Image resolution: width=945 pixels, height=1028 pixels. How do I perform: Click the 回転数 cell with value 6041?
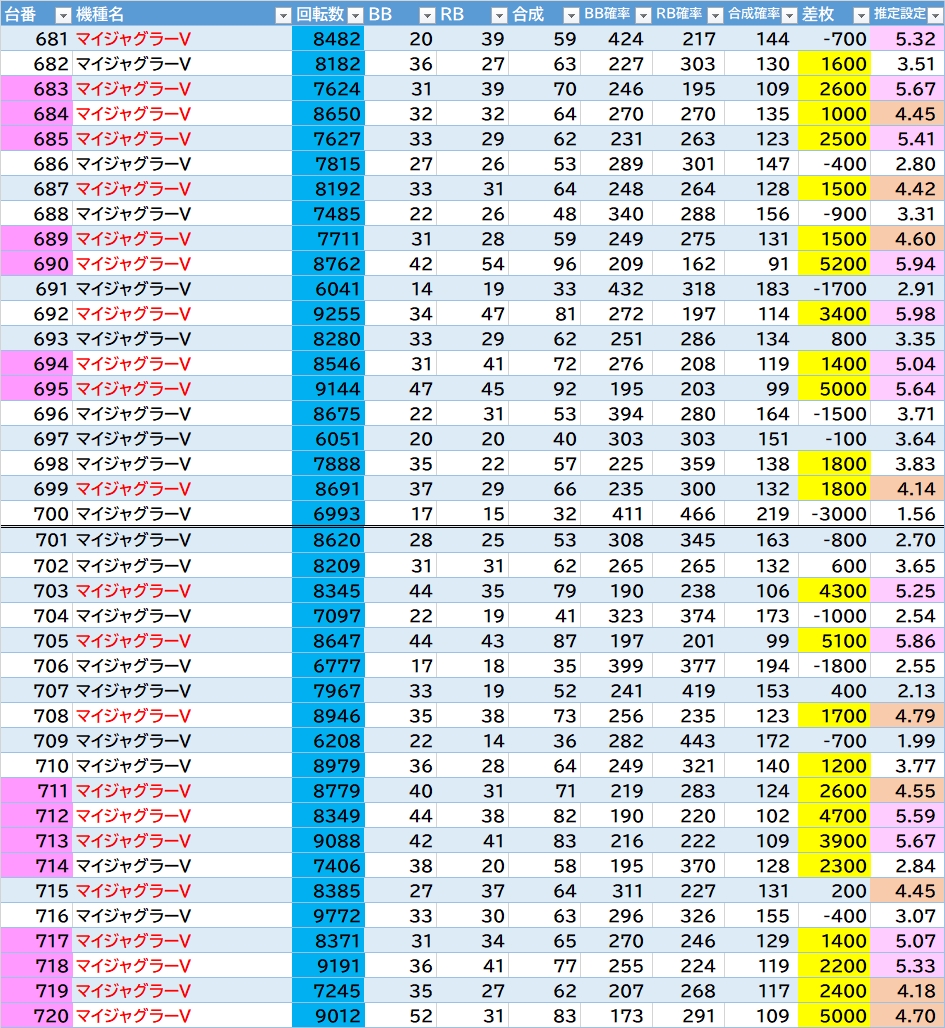pyautogui.click(x=329, y=289)
